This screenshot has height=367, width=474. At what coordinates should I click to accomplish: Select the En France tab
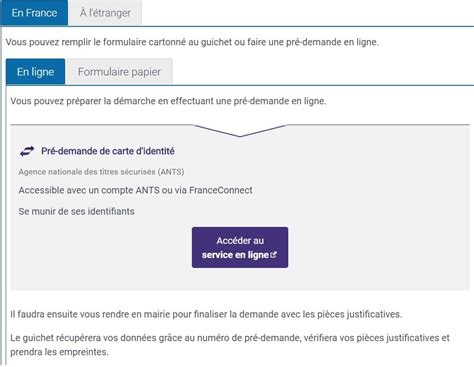tap(34, 13)
